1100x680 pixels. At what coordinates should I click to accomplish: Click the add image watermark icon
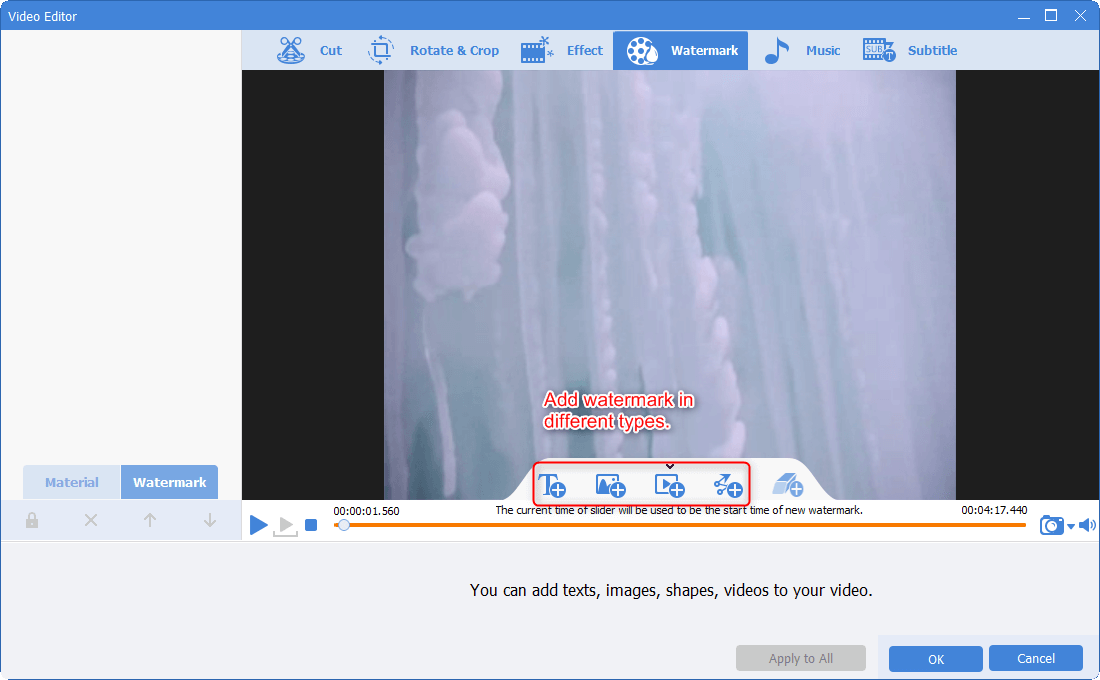coord(610,486)
